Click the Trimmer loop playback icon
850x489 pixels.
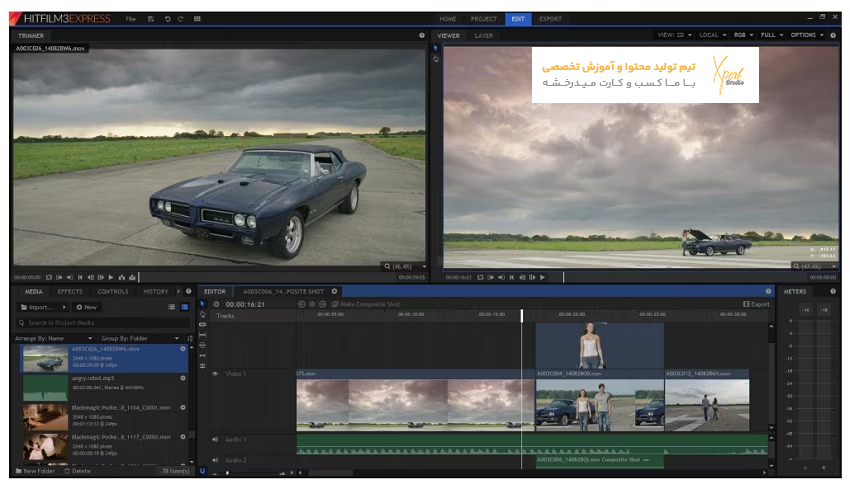tap(49, 277)
